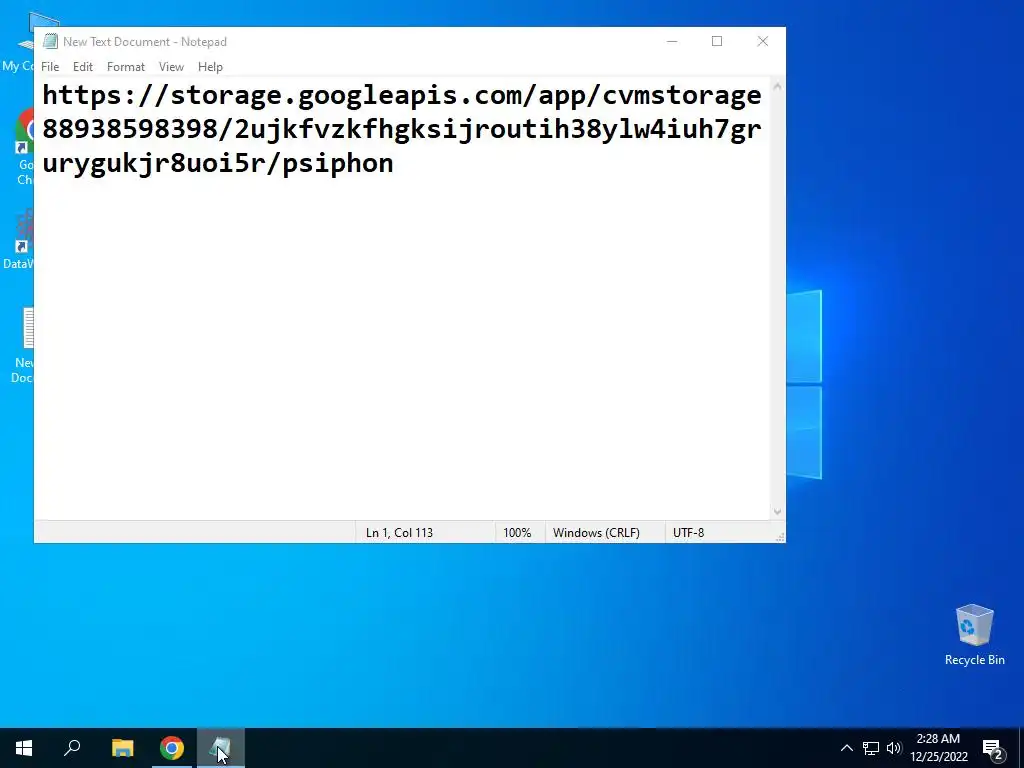The width and height of the screenshot is (1024, 768).
Task: Open the Format menu in Notepad
Action: 125,67
